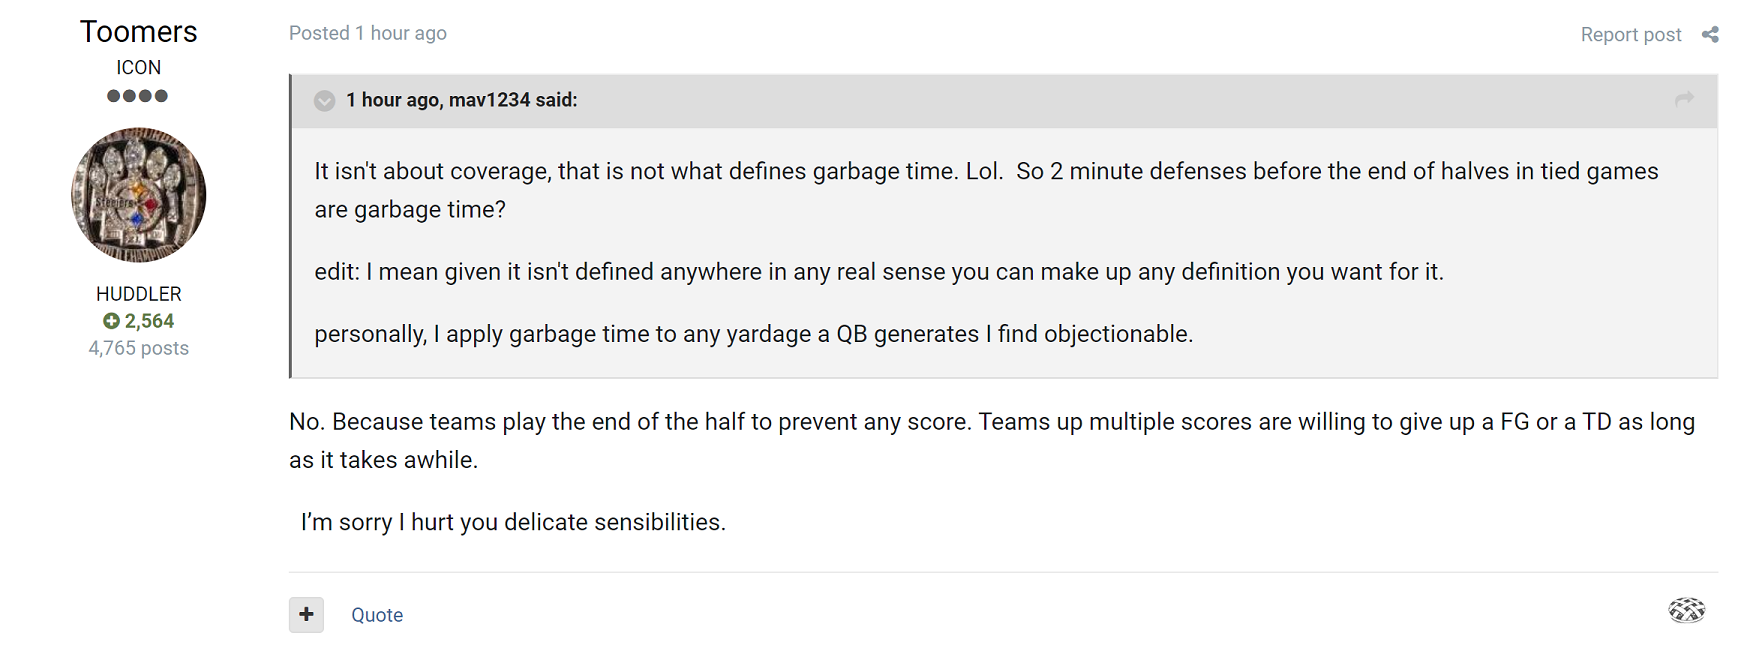1738x654 pixels.
Task: Toggle the MultiQuote plus button
Action: 307,614
